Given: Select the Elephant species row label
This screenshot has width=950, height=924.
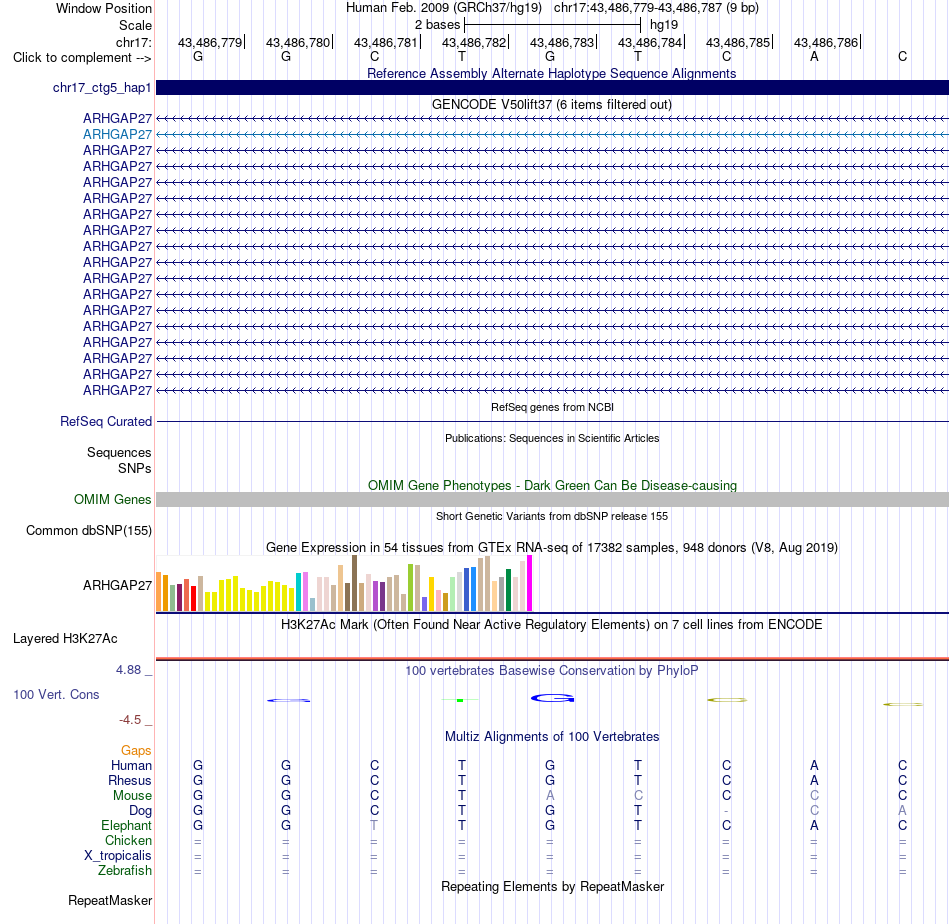Looking at the screenshot, I should [x=126, y=825].
